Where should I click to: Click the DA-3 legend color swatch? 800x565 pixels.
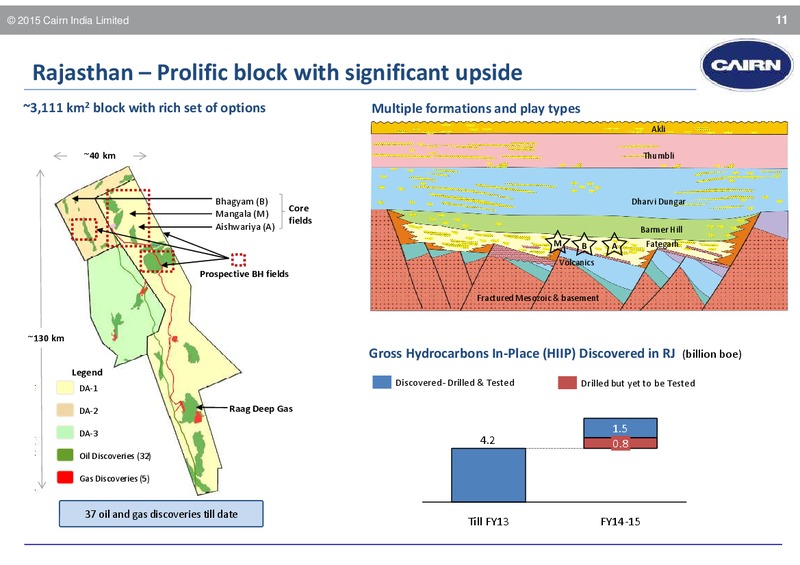(x=65, y=433)
